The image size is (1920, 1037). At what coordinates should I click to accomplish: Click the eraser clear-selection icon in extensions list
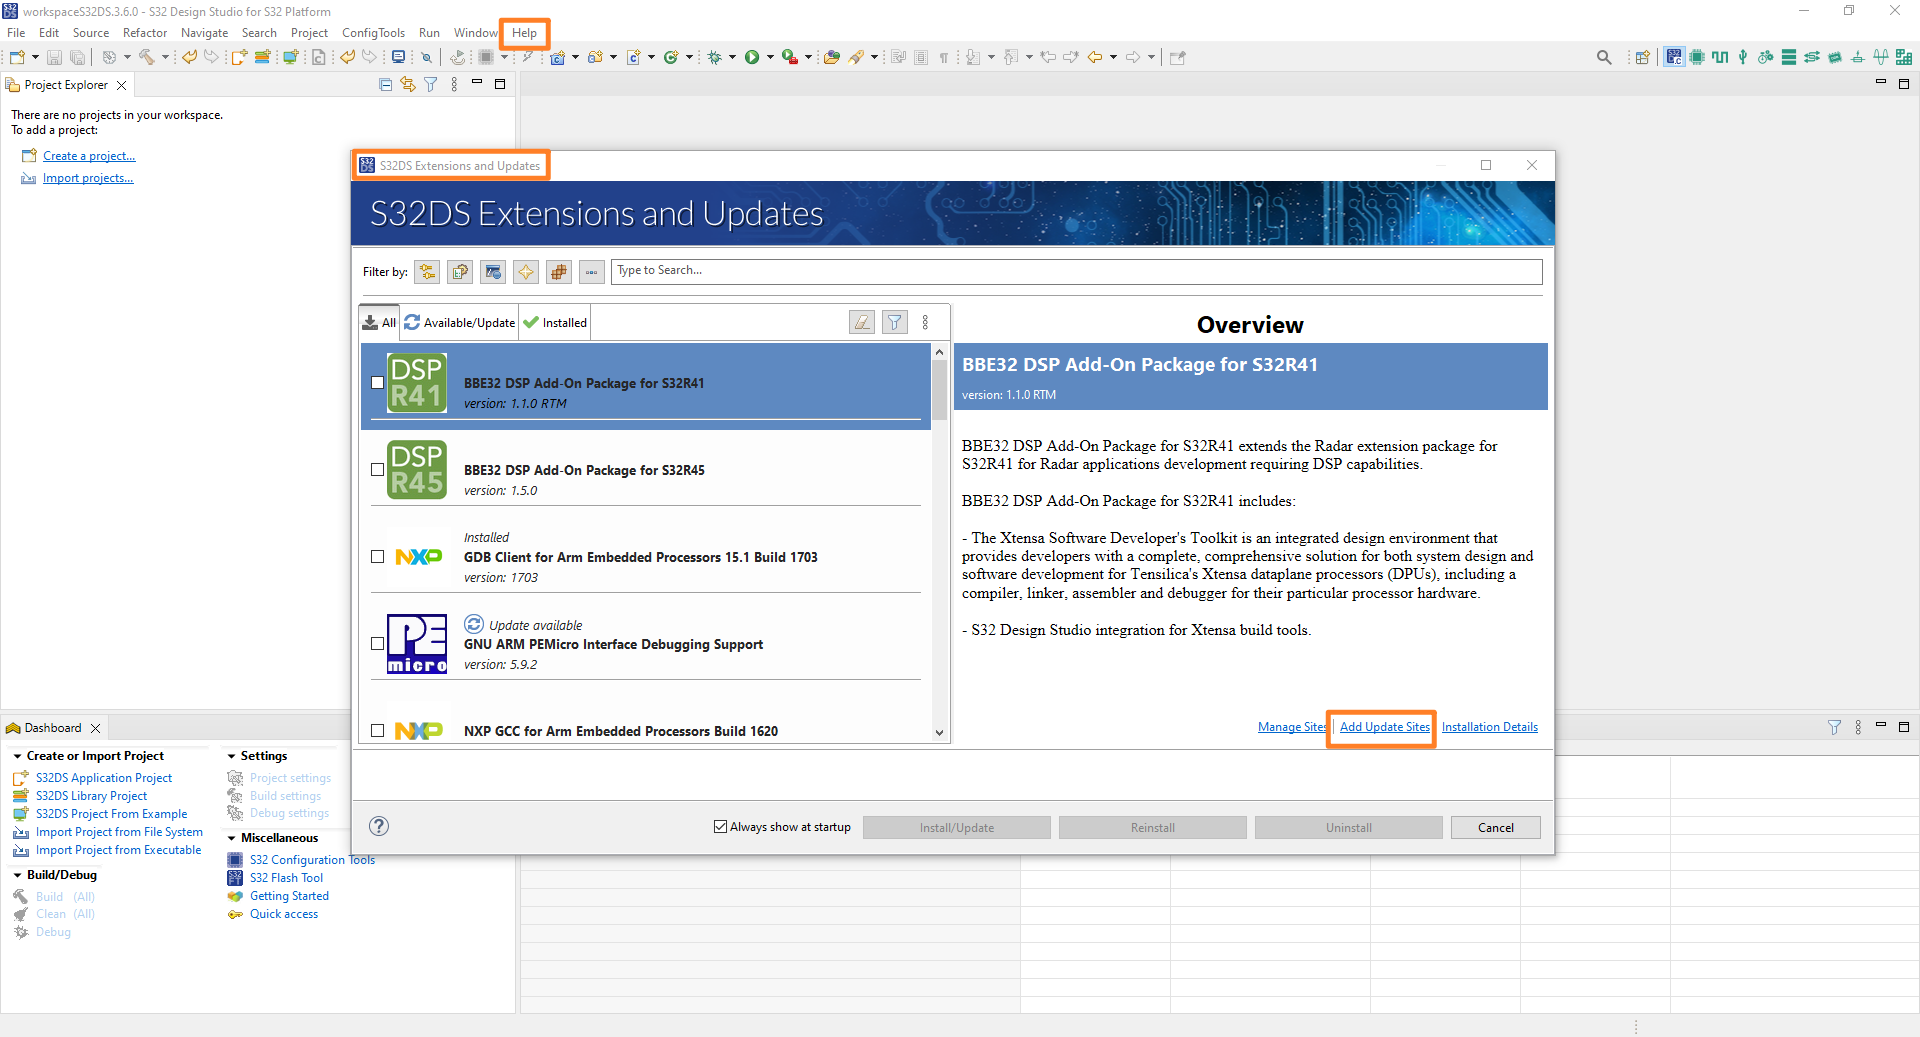[x=861, y=322]
